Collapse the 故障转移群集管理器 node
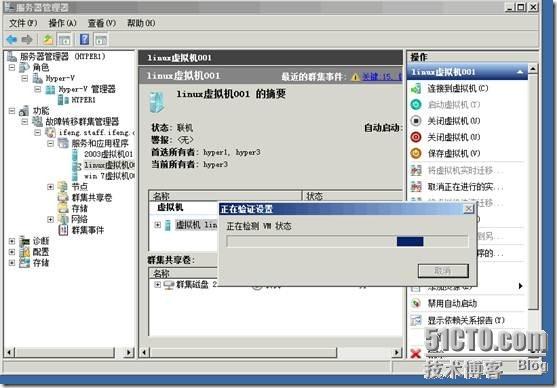Image resolution: width=557 pixels, height=388 pixels. pyautogui.click(x=25, y=122)
